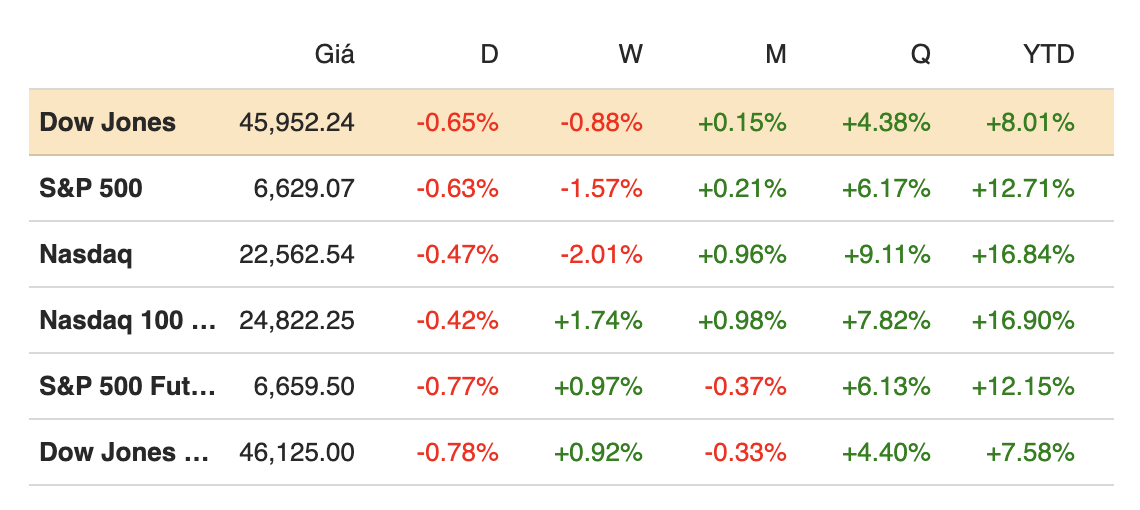This screenshot has height=510, width=1140.
Task: Click the M monthly column header
Action: point(776,54)
